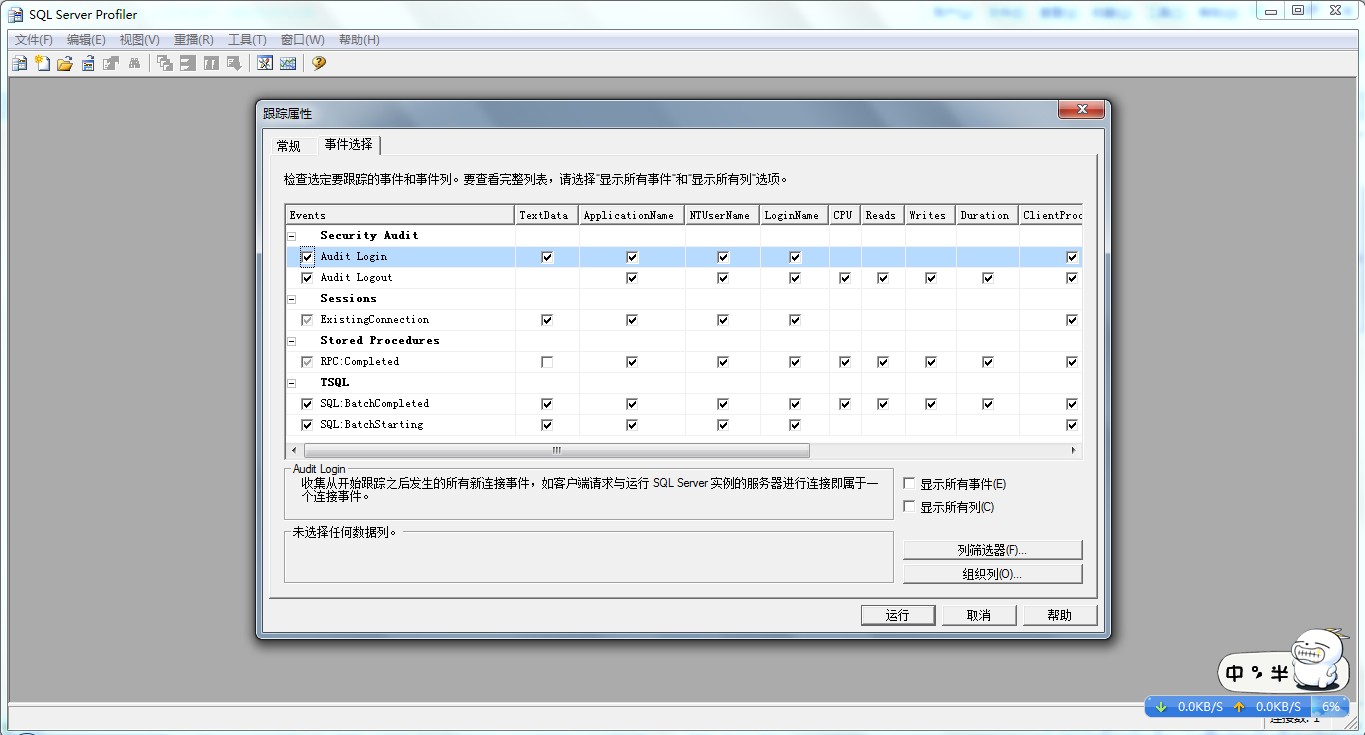Toggle the 半 half-width indicator on IME bar

[x=1279, y=673]
